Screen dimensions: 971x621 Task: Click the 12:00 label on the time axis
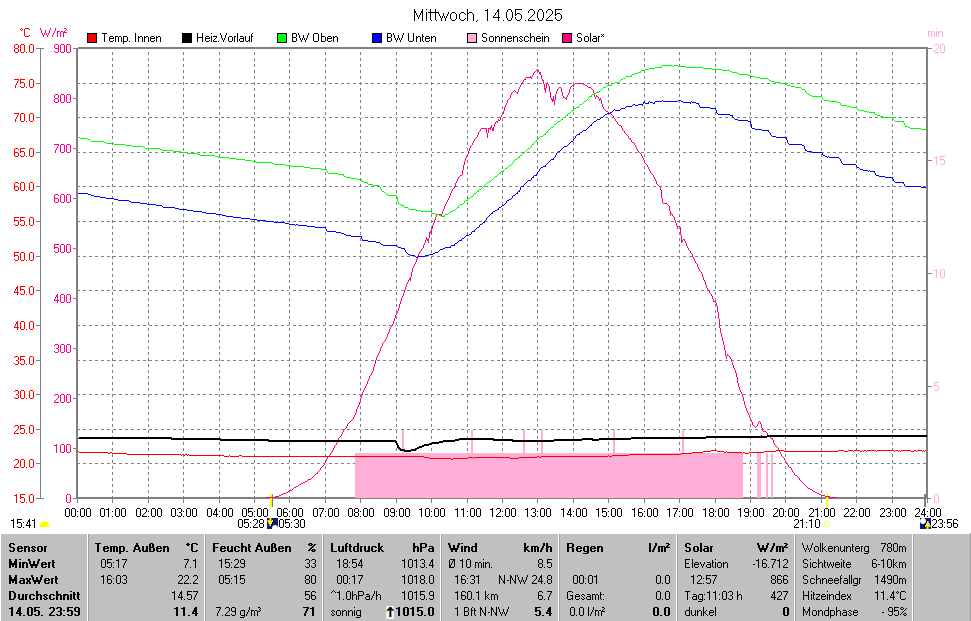[x=502, y=513]
